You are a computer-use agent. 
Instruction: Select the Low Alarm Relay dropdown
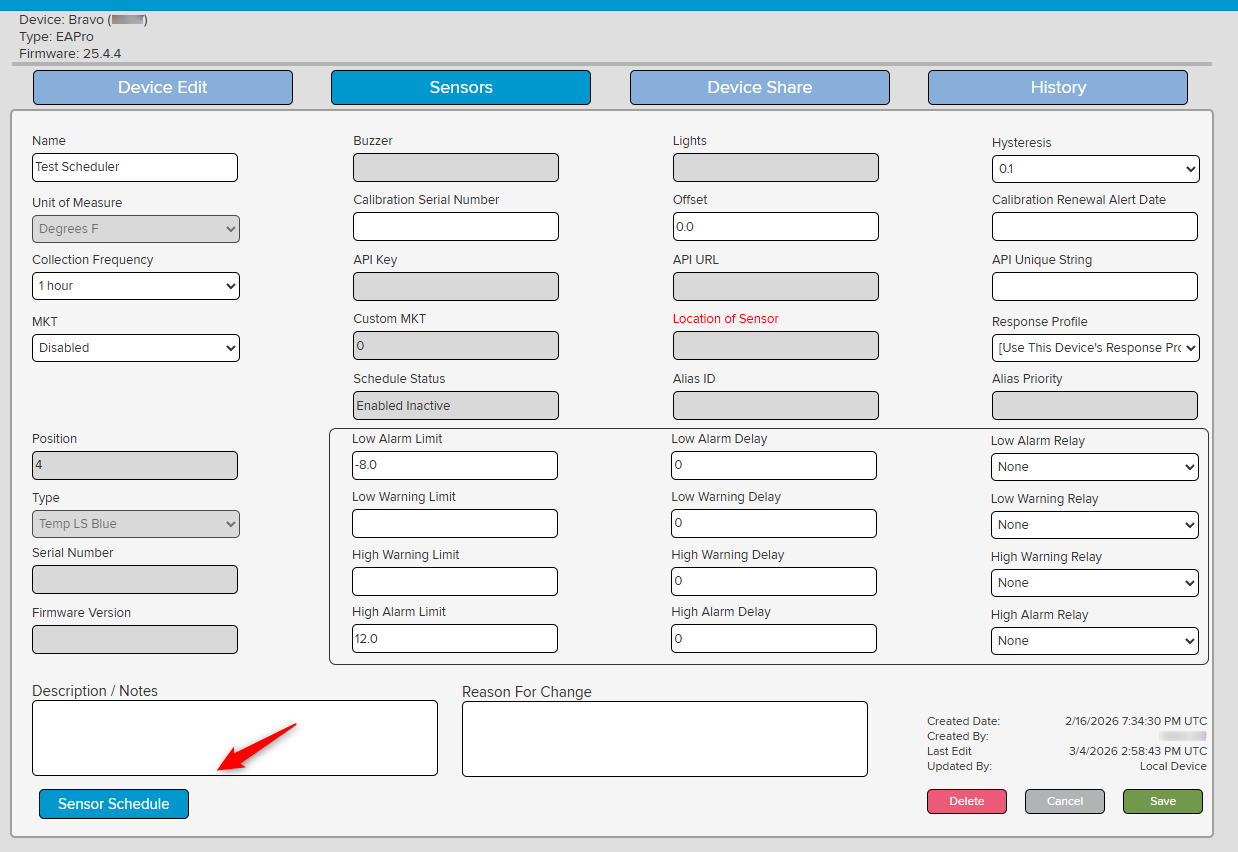[x=1095, y=467]
